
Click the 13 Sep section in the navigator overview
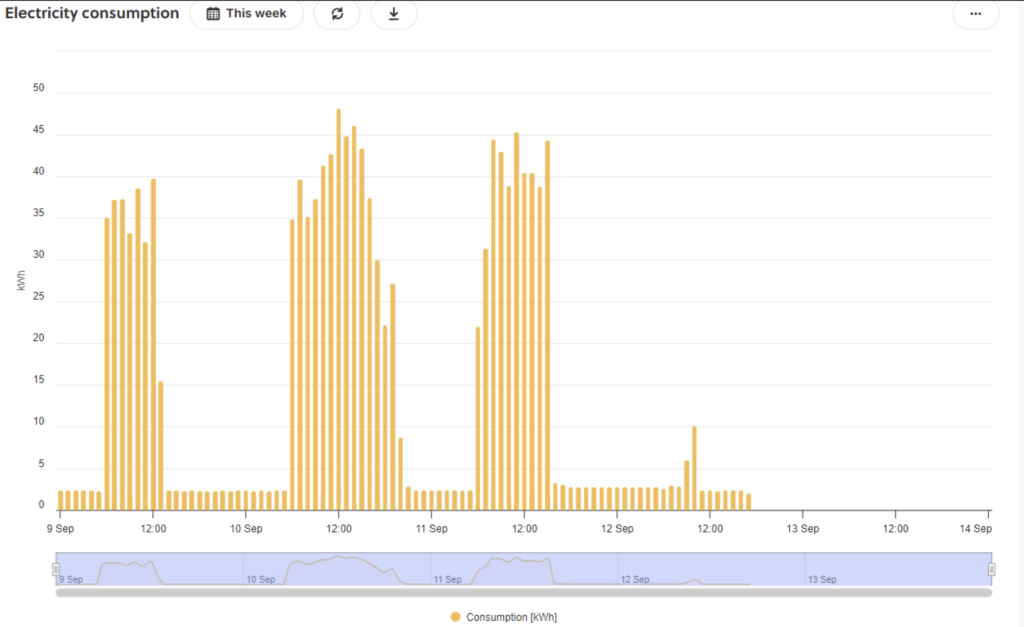(898, 569)
